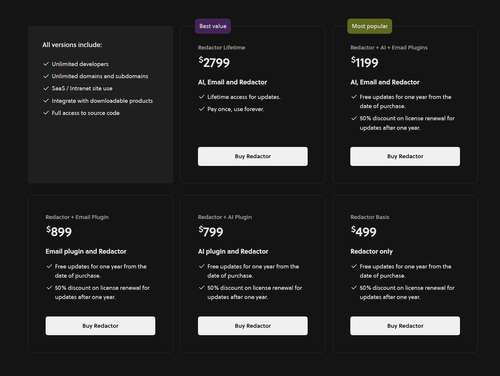Click the 50% discount checkmark in the $1199 card

tap(354, 118)
